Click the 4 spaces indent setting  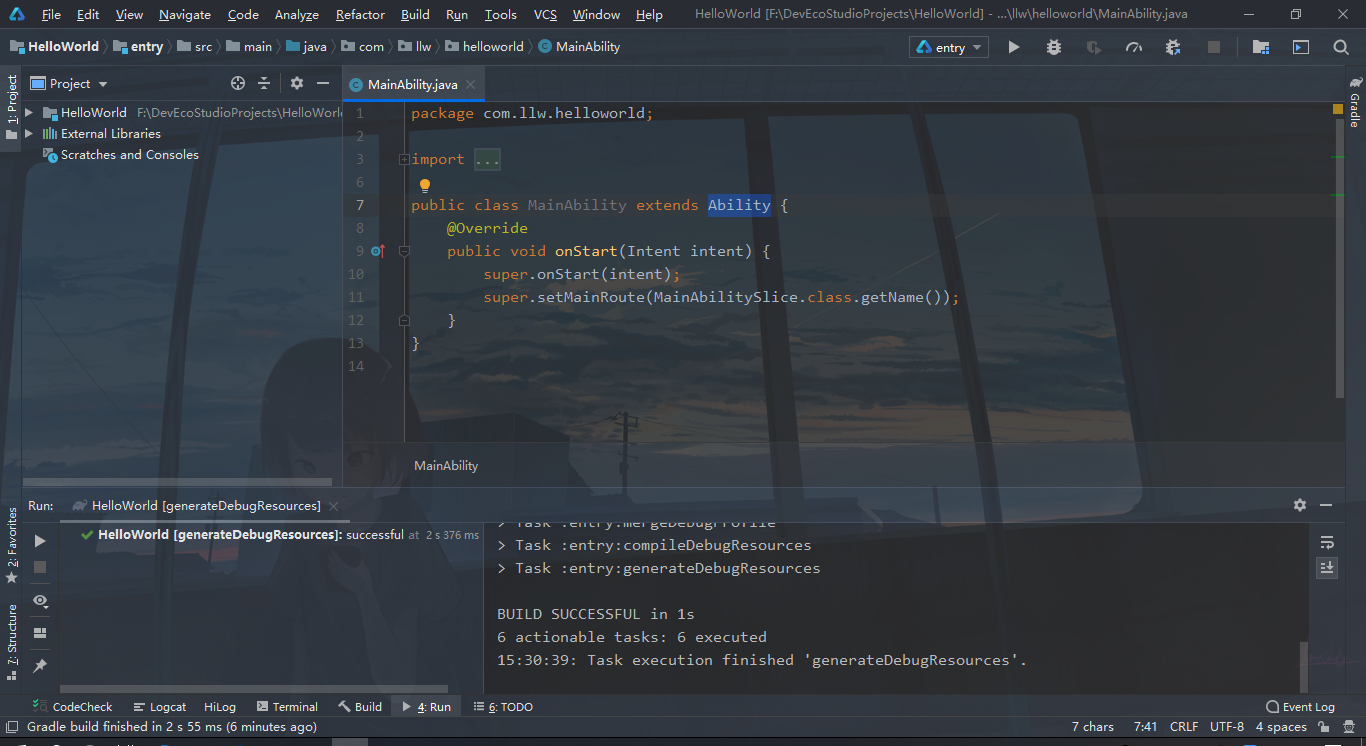click(1281, 727)
